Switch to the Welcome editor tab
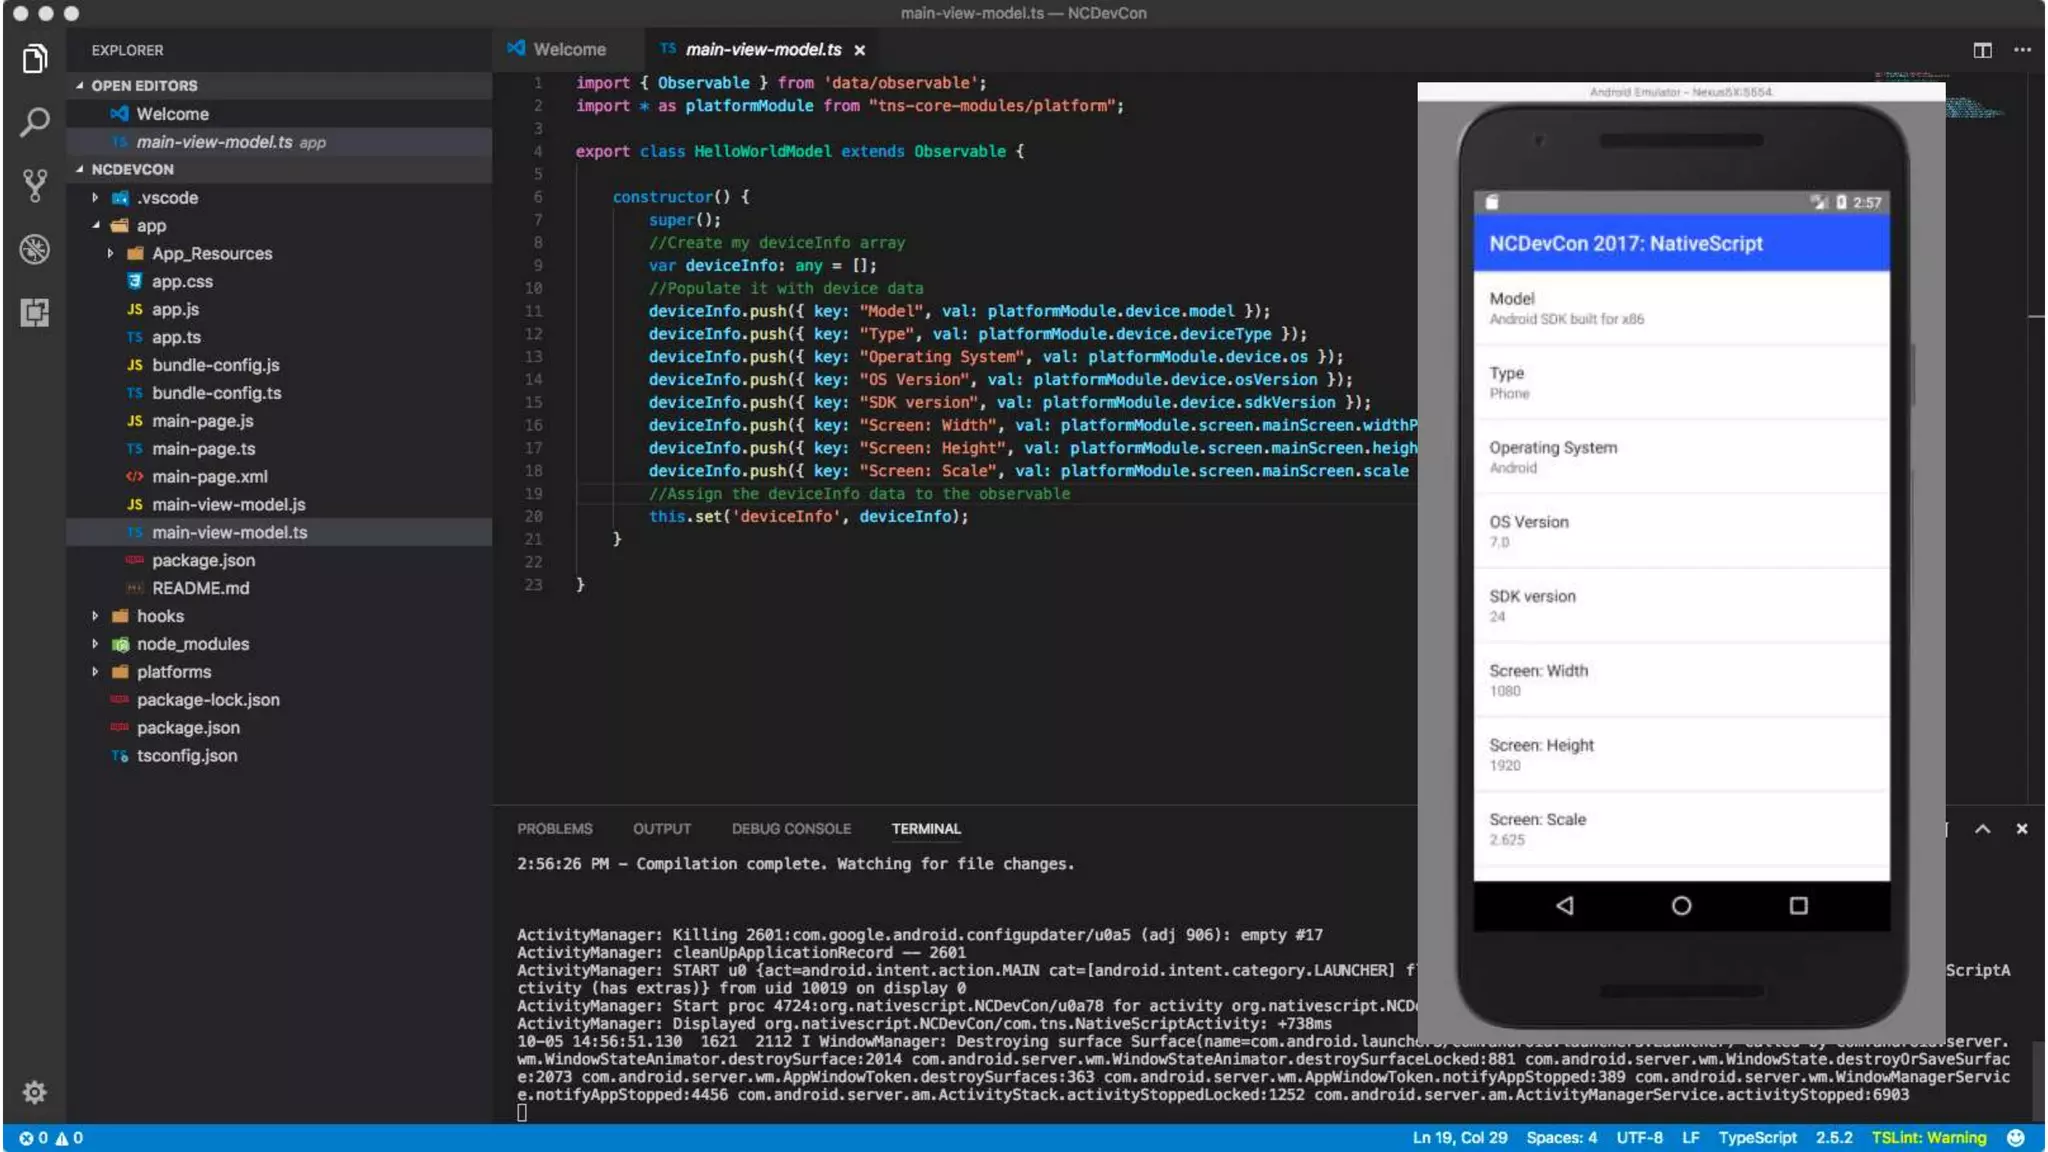Viewport: 2048px width, 1152px height. [568, 49]
